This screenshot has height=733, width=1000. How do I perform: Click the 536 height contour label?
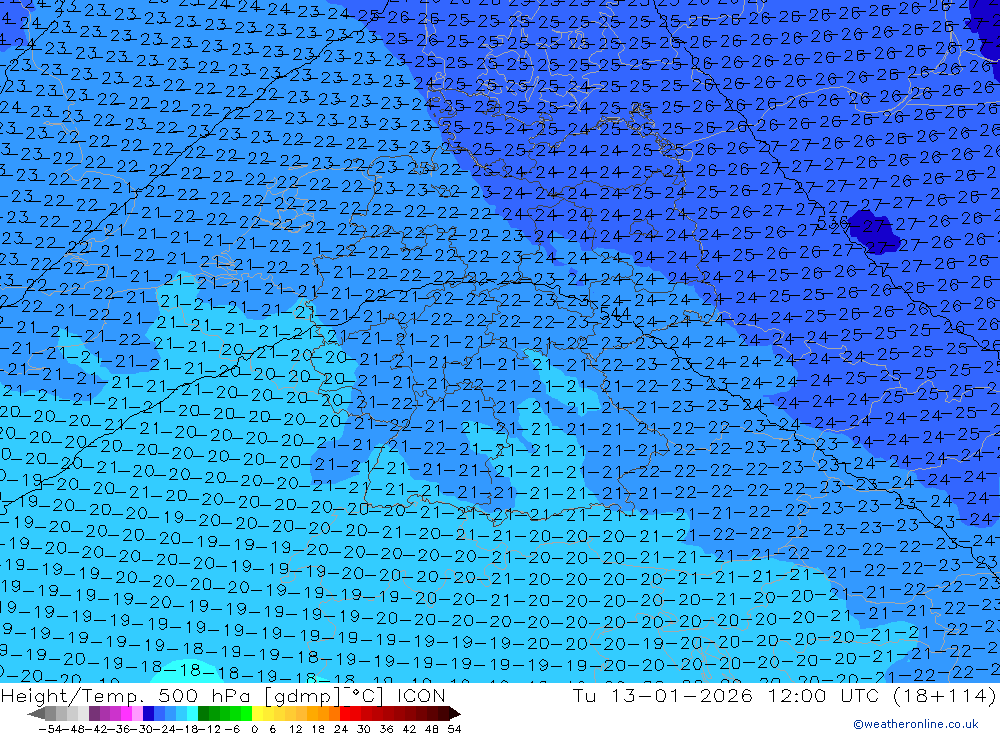coord(832,223)
